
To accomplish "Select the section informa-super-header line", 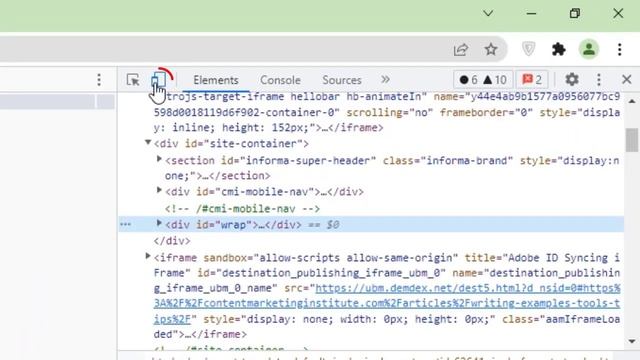I will pyautogui.click(x=392, y=168).
